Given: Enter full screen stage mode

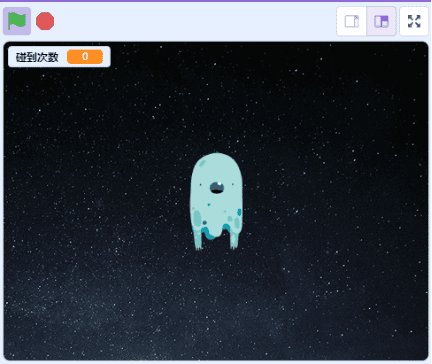Looking at the screenshot, I should [414, 21].
